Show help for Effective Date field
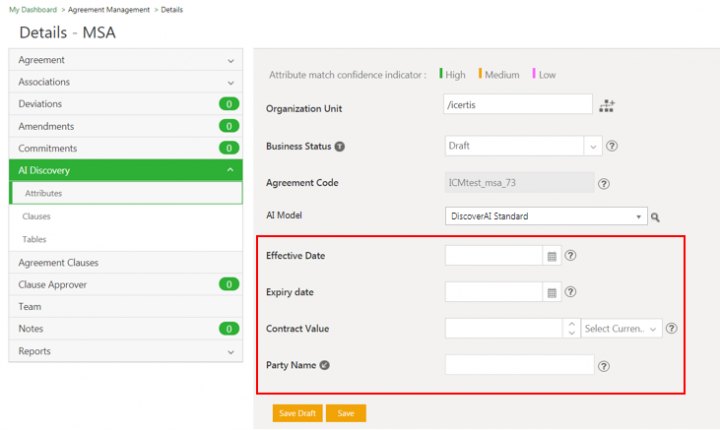 pyautogui.click(x=570, y=255)
